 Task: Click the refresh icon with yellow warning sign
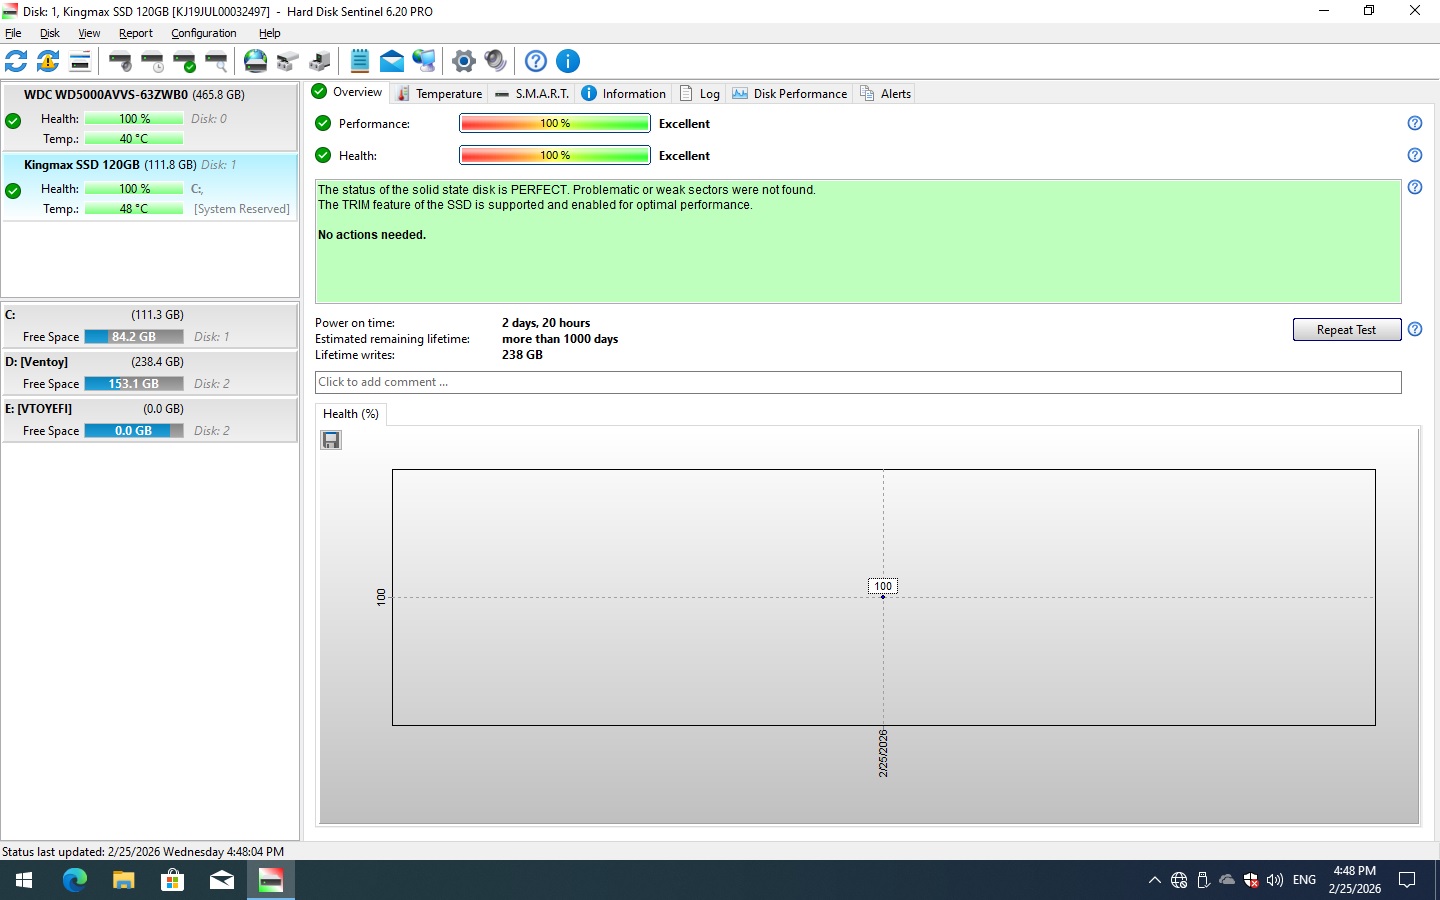tap(48, 61)
